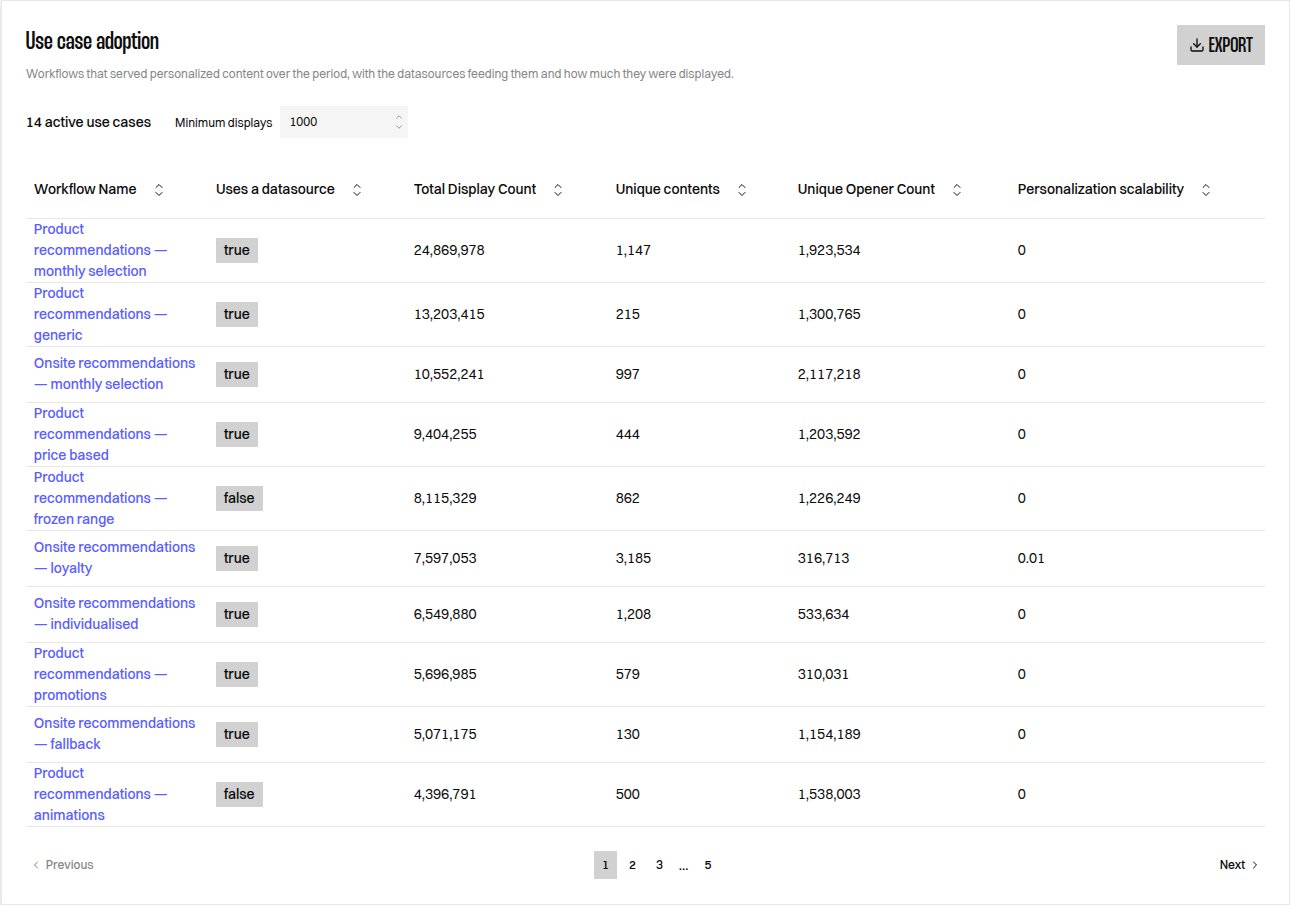Sort by Unique contents icon
The width and height of the screenshot is (1290, 905).
pos(741,189)
